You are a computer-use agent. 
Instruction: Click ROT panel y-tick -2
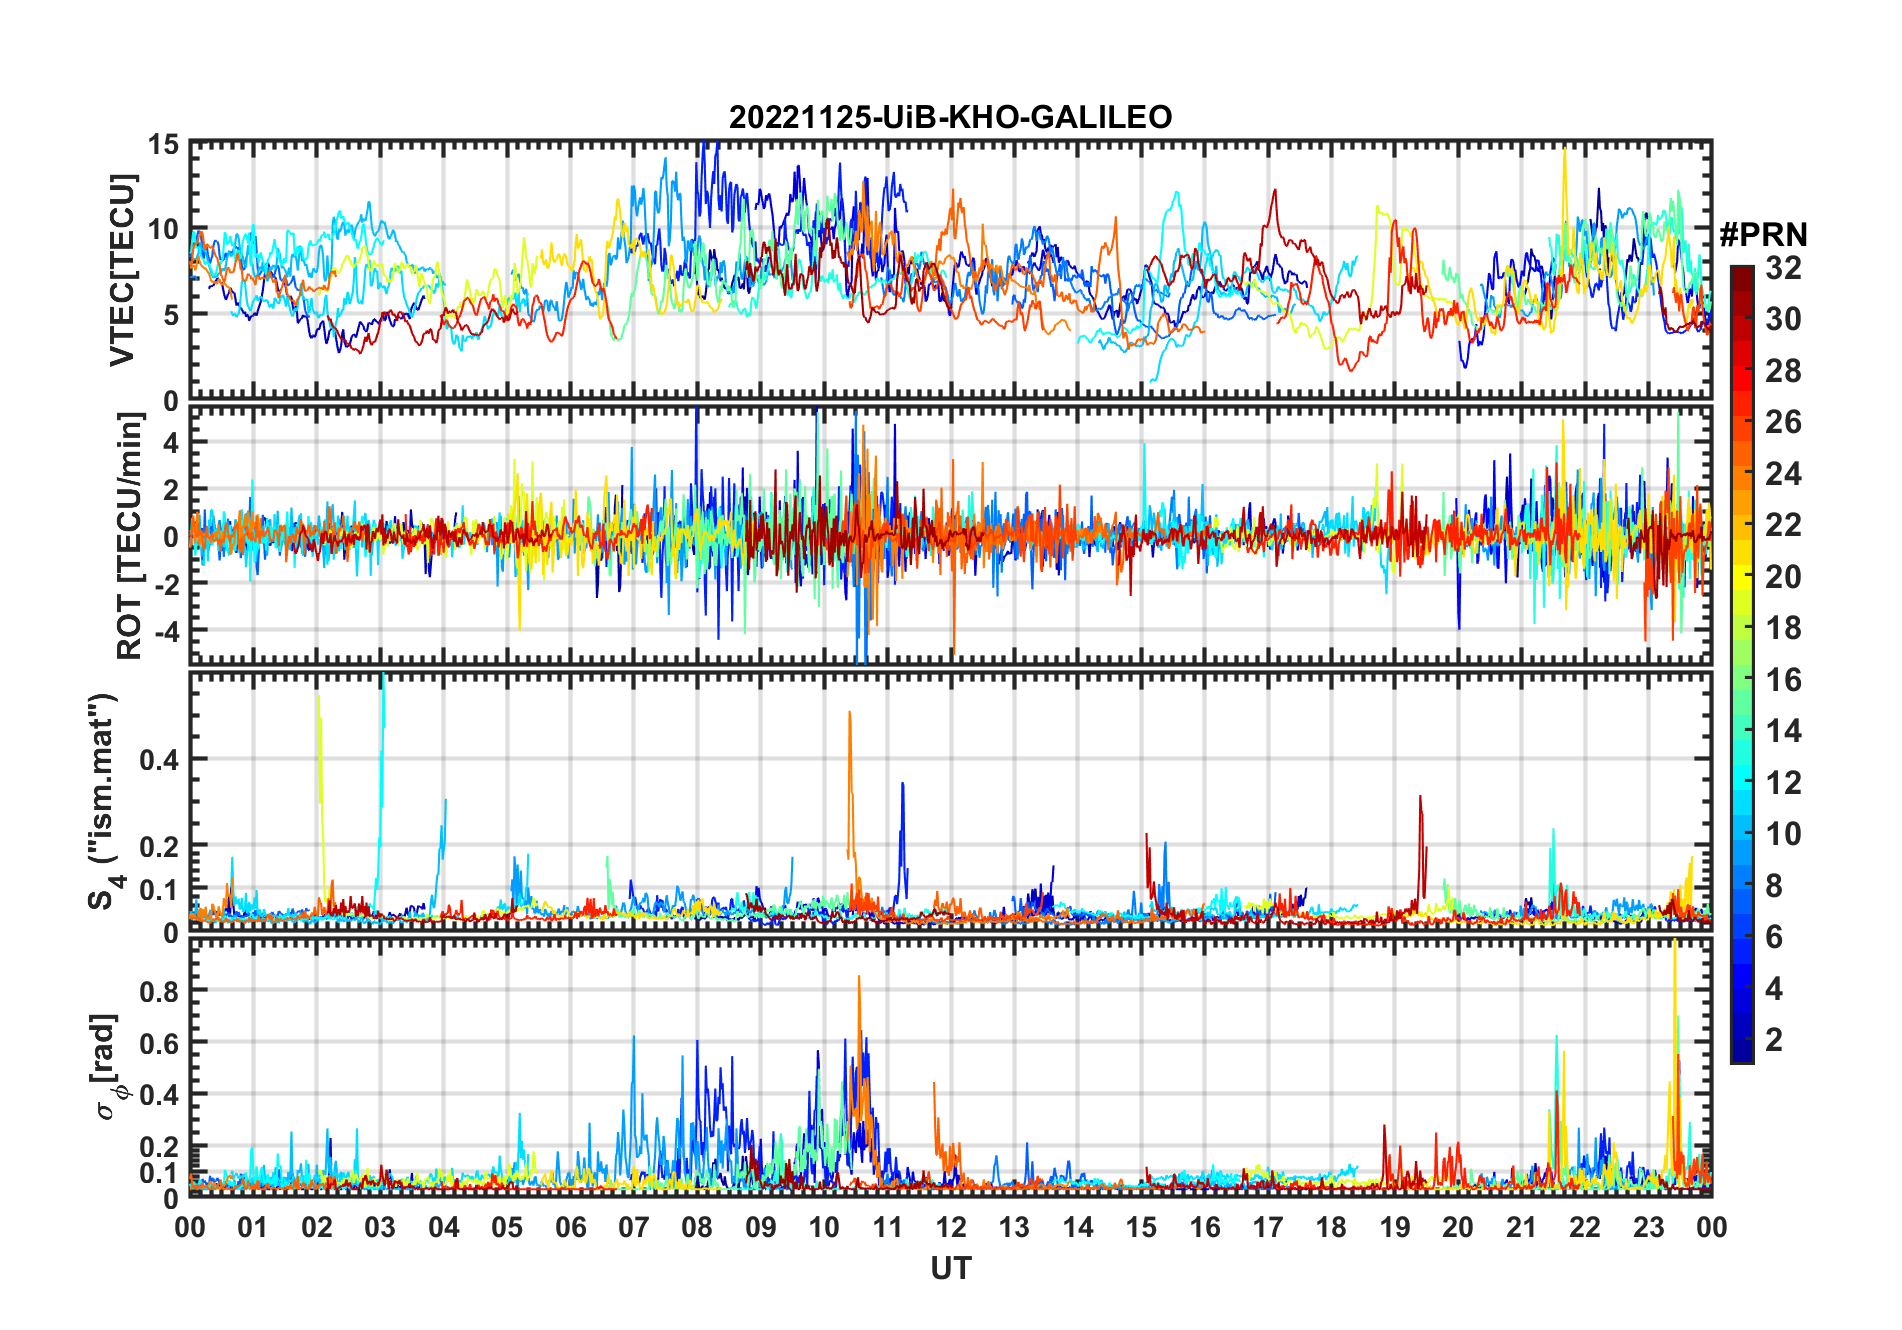[166, 584]
